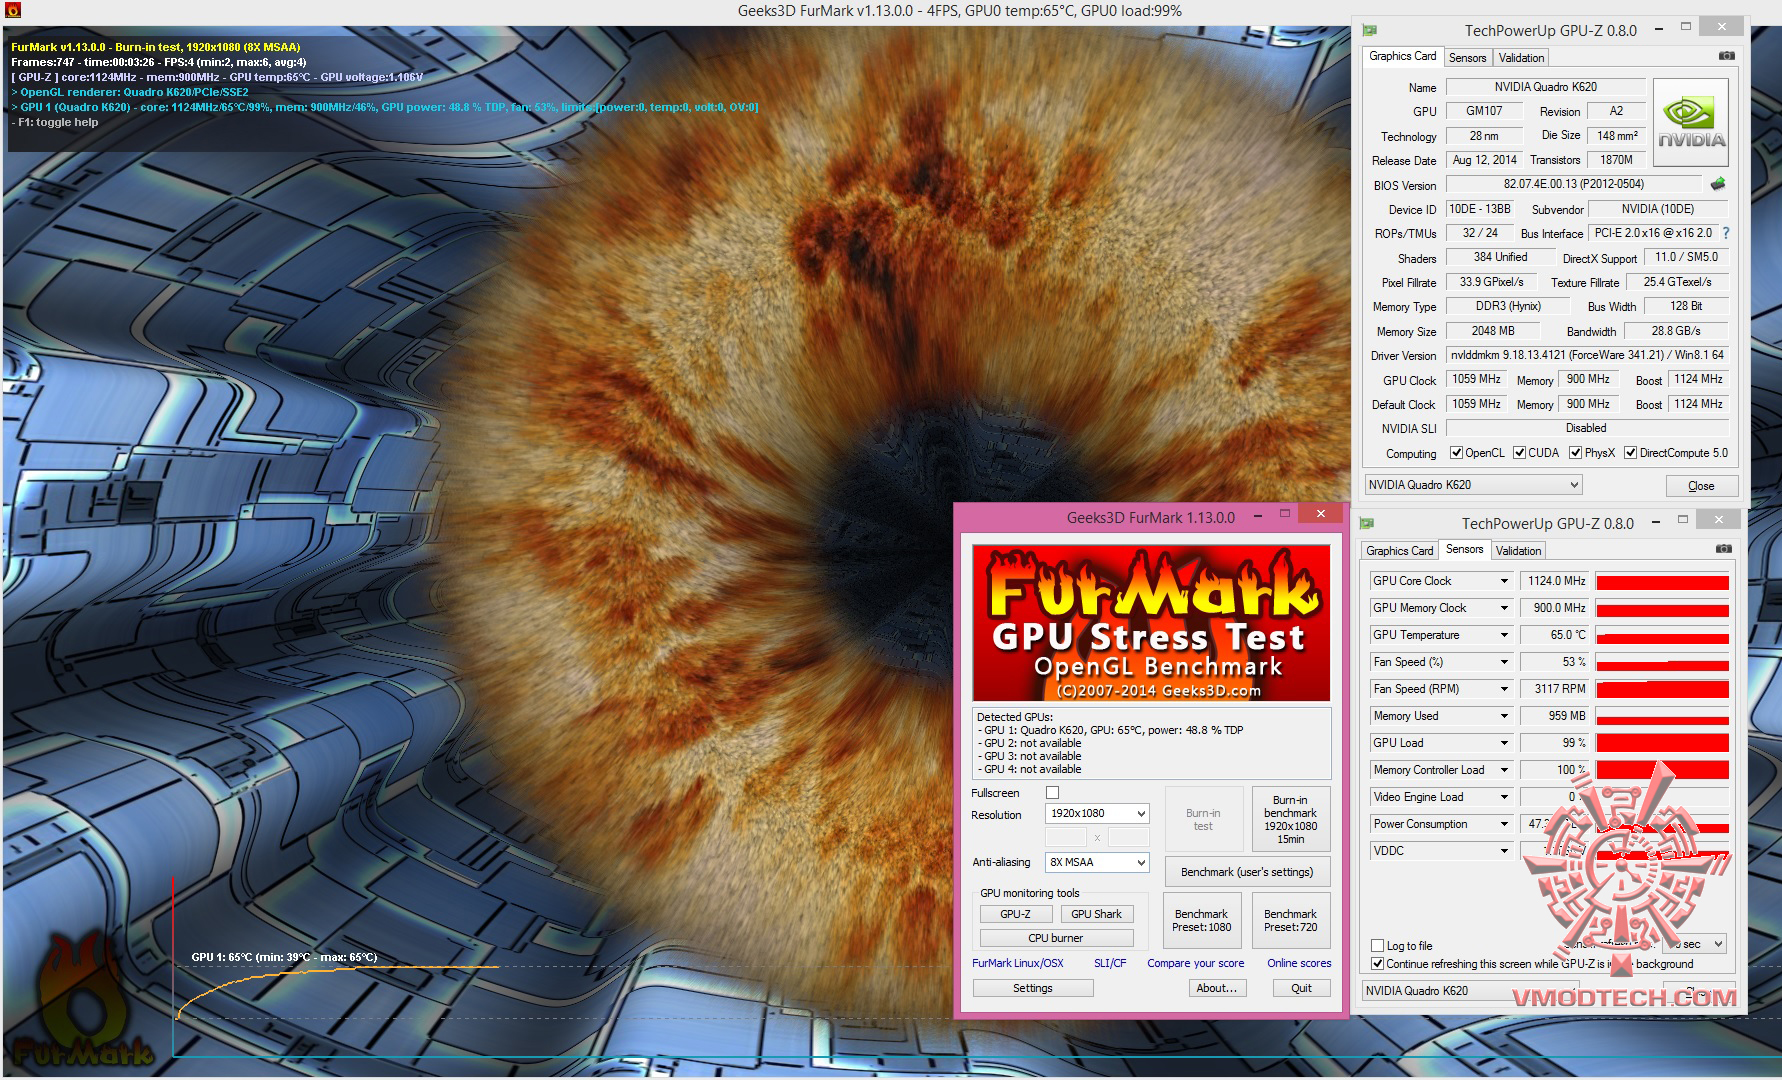
Task: Click the question mark next to Bus Interface
Action: [1726, 233]
